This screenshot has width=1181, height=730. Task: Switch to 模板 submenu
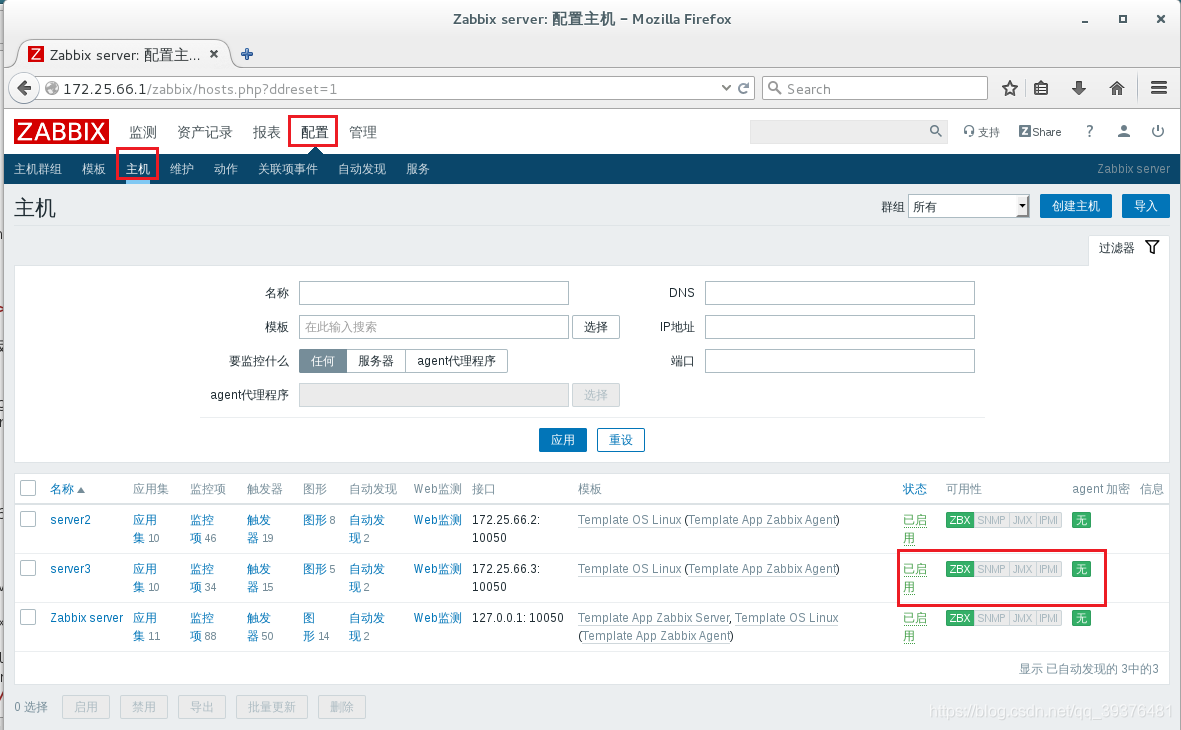93,169
